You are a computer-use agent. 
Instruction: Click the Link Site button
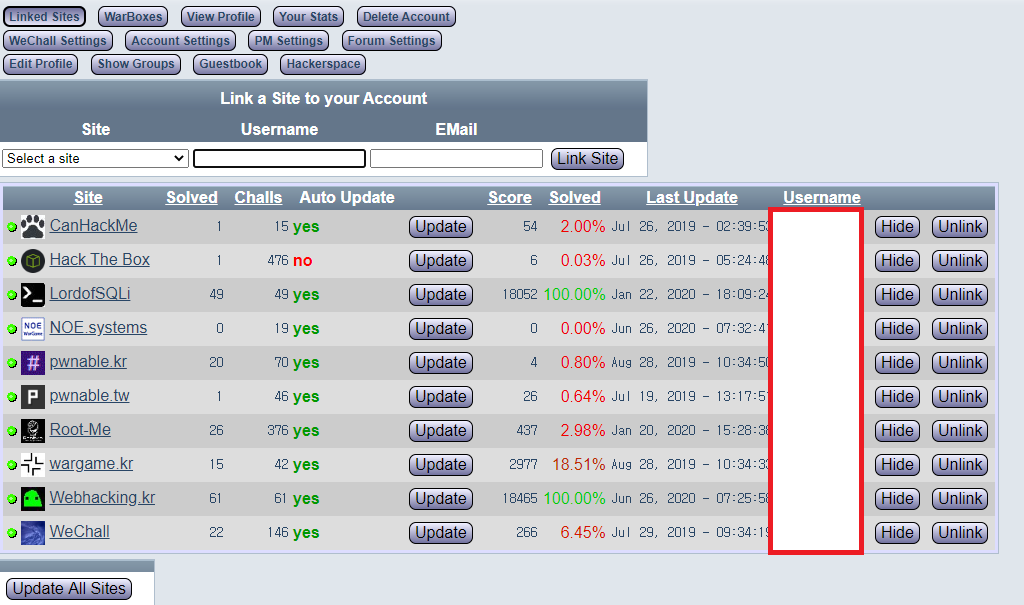587,159
